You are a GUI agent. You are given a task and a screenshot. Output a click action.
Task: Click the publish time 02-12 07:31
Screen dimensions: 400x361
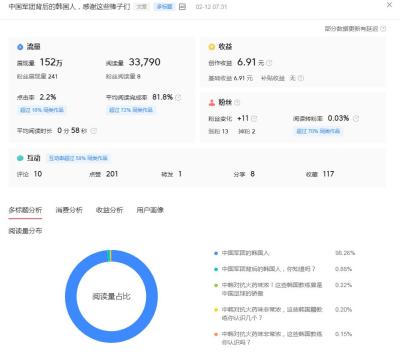pos(211,7)
